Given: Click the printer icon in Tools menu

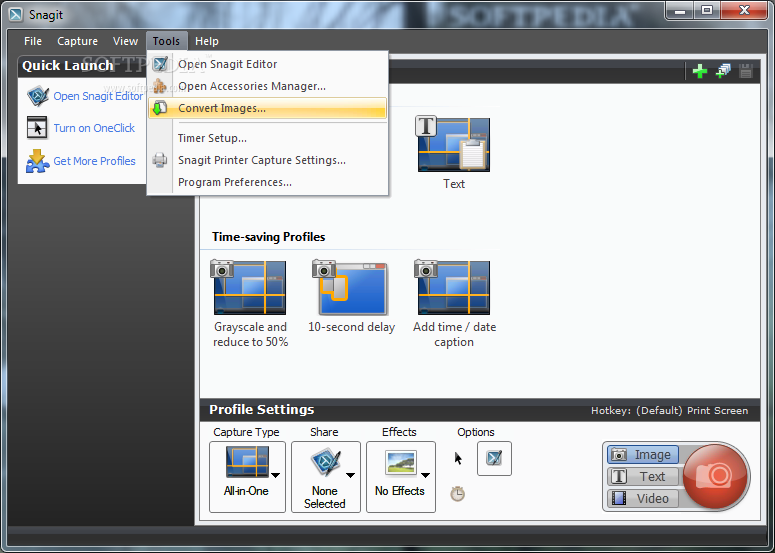Looking at the screenshot, I should tap(160, 160).
